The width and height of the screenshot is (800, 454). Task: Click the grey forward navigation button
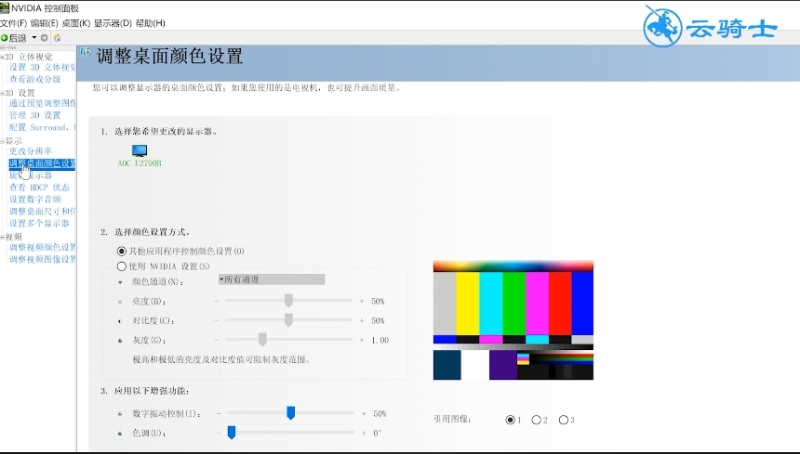coord(44,38)
